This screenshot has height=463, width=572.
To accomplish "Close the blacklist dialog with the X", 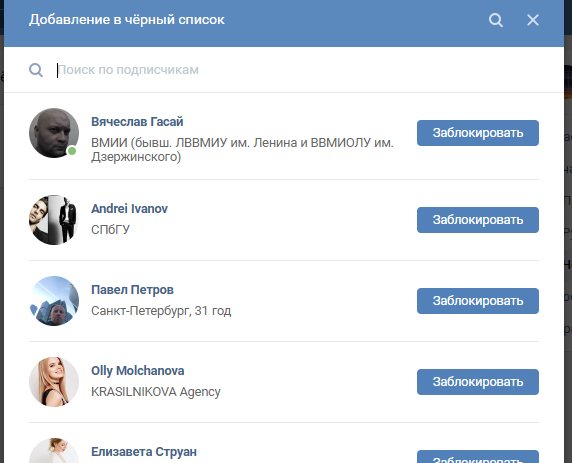I will click(x=533, y=20).
